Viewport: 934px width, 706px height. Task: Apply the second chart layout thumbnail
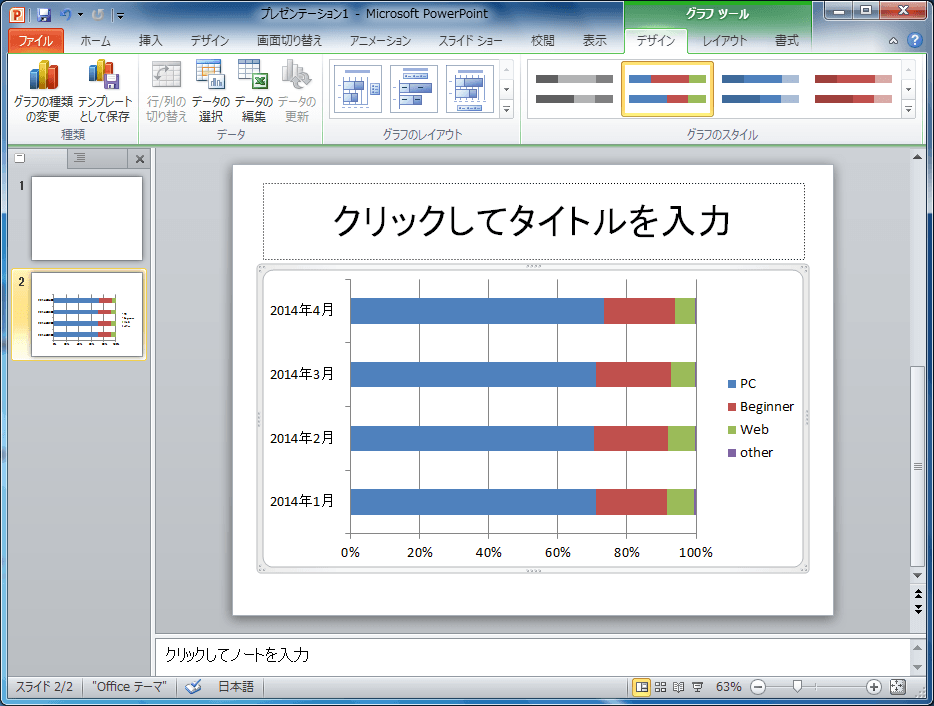click(x=413, y=89)
